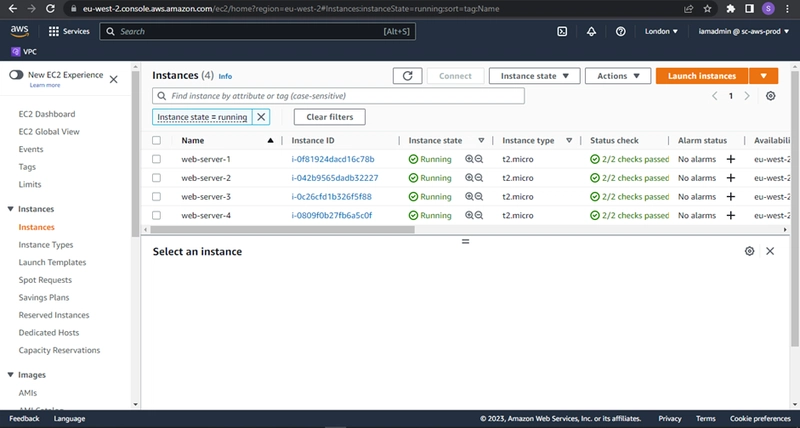Bookmark page with browser star icon
This screenshot has width=800, height=428.
point(707,9)
